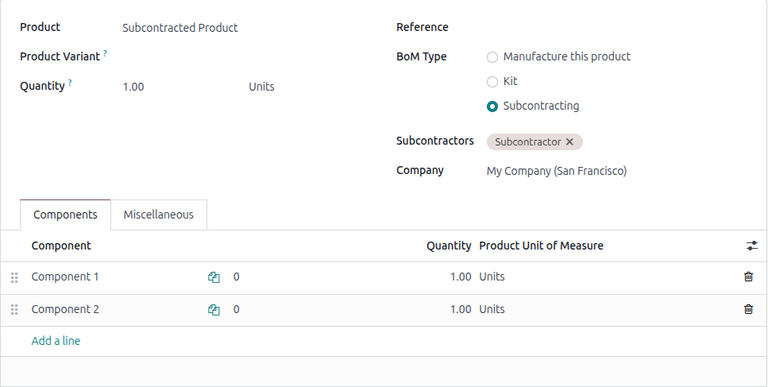768x387 pixels.
Task: Show Product Variant help tooltip
Action: point(105,53)
